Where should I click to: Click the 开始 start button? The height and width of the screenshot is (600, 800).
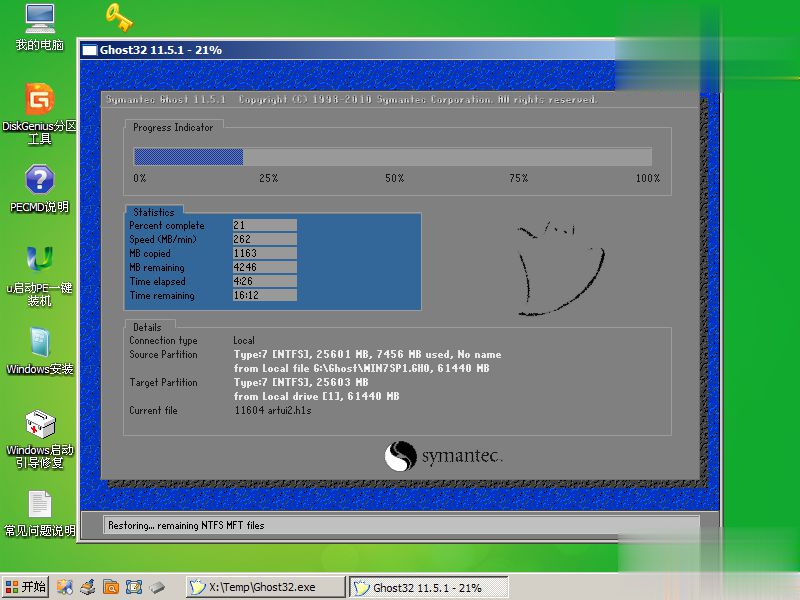[x=26, y=587]
